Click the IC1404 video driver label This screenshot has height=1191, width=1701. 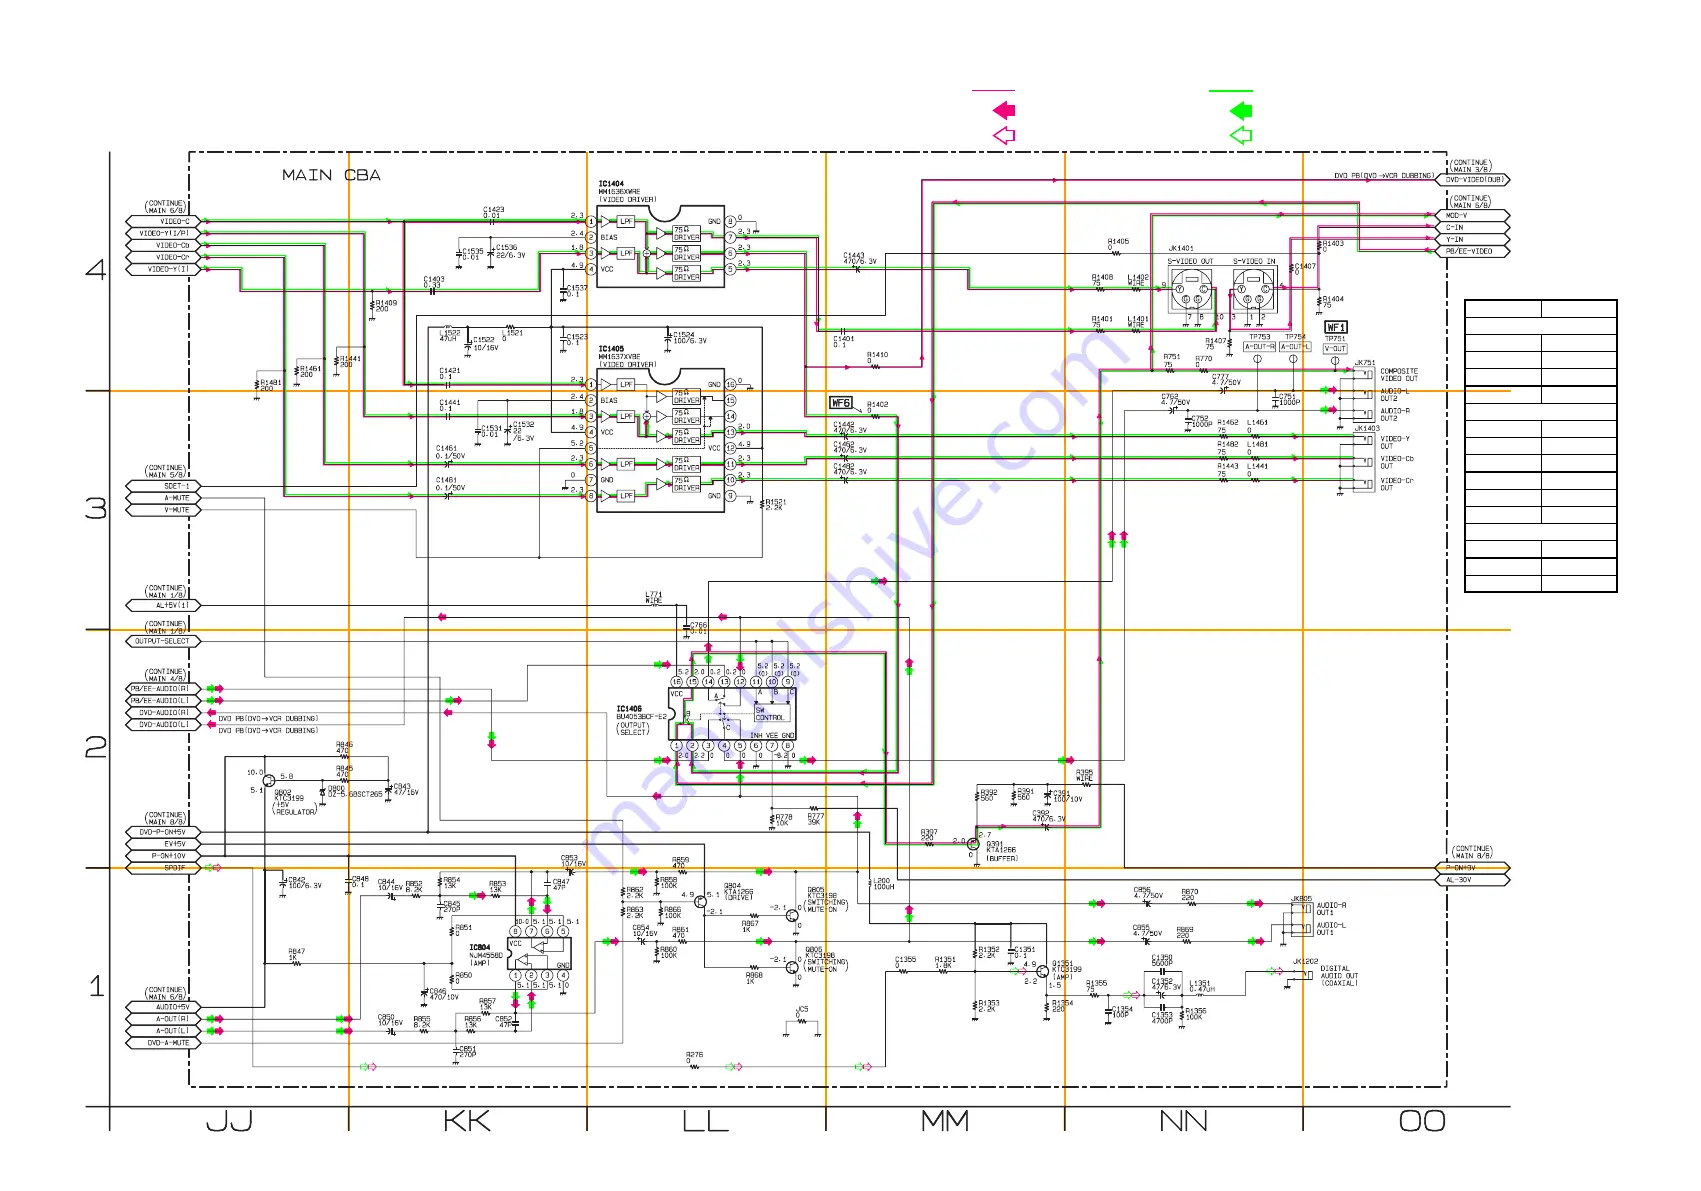point(627,191)
